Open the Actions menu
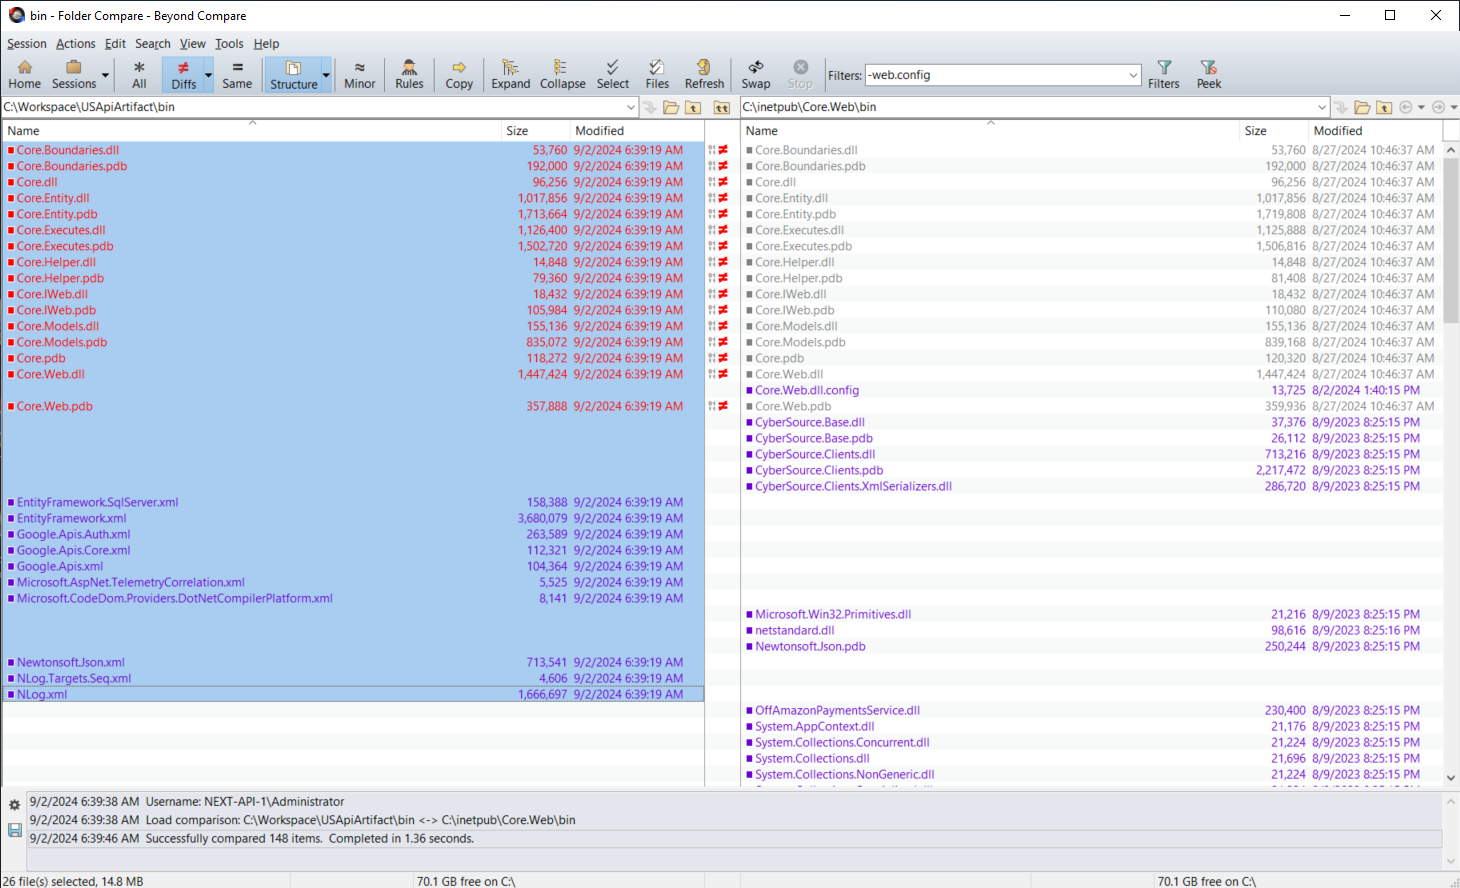Screen dimensions: 1460x888 pyautogui.click(x=75, y=44)
